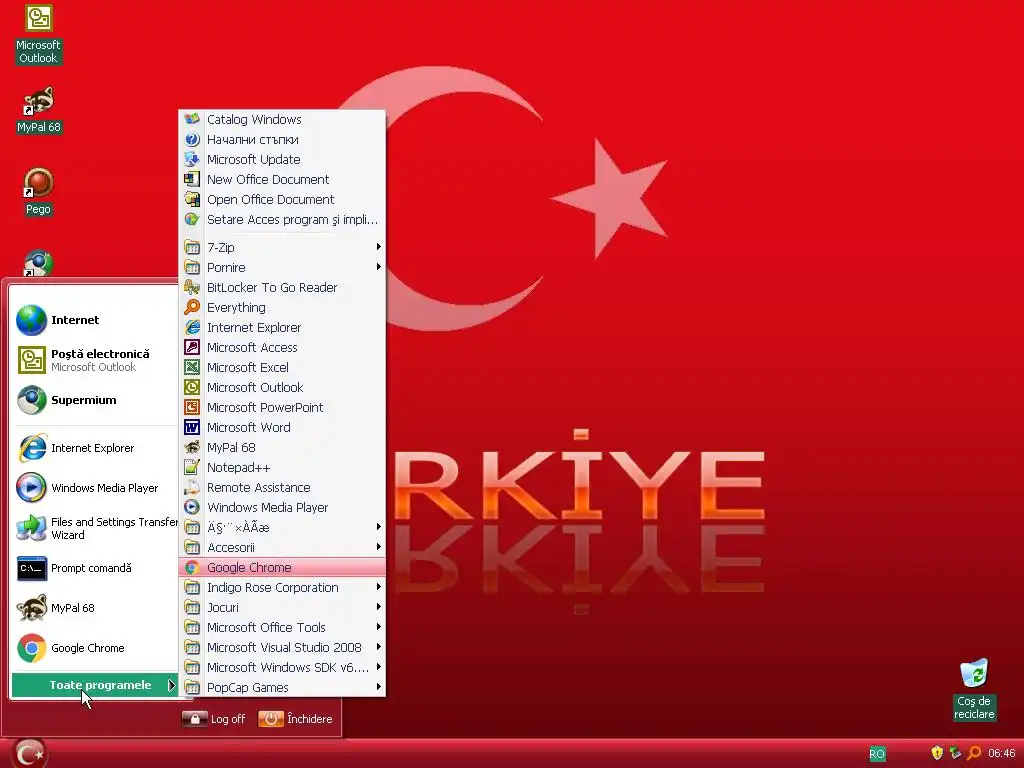Click the Internet globe icon in Start menu
The image size is (1024, 768).
click(31, 320)
